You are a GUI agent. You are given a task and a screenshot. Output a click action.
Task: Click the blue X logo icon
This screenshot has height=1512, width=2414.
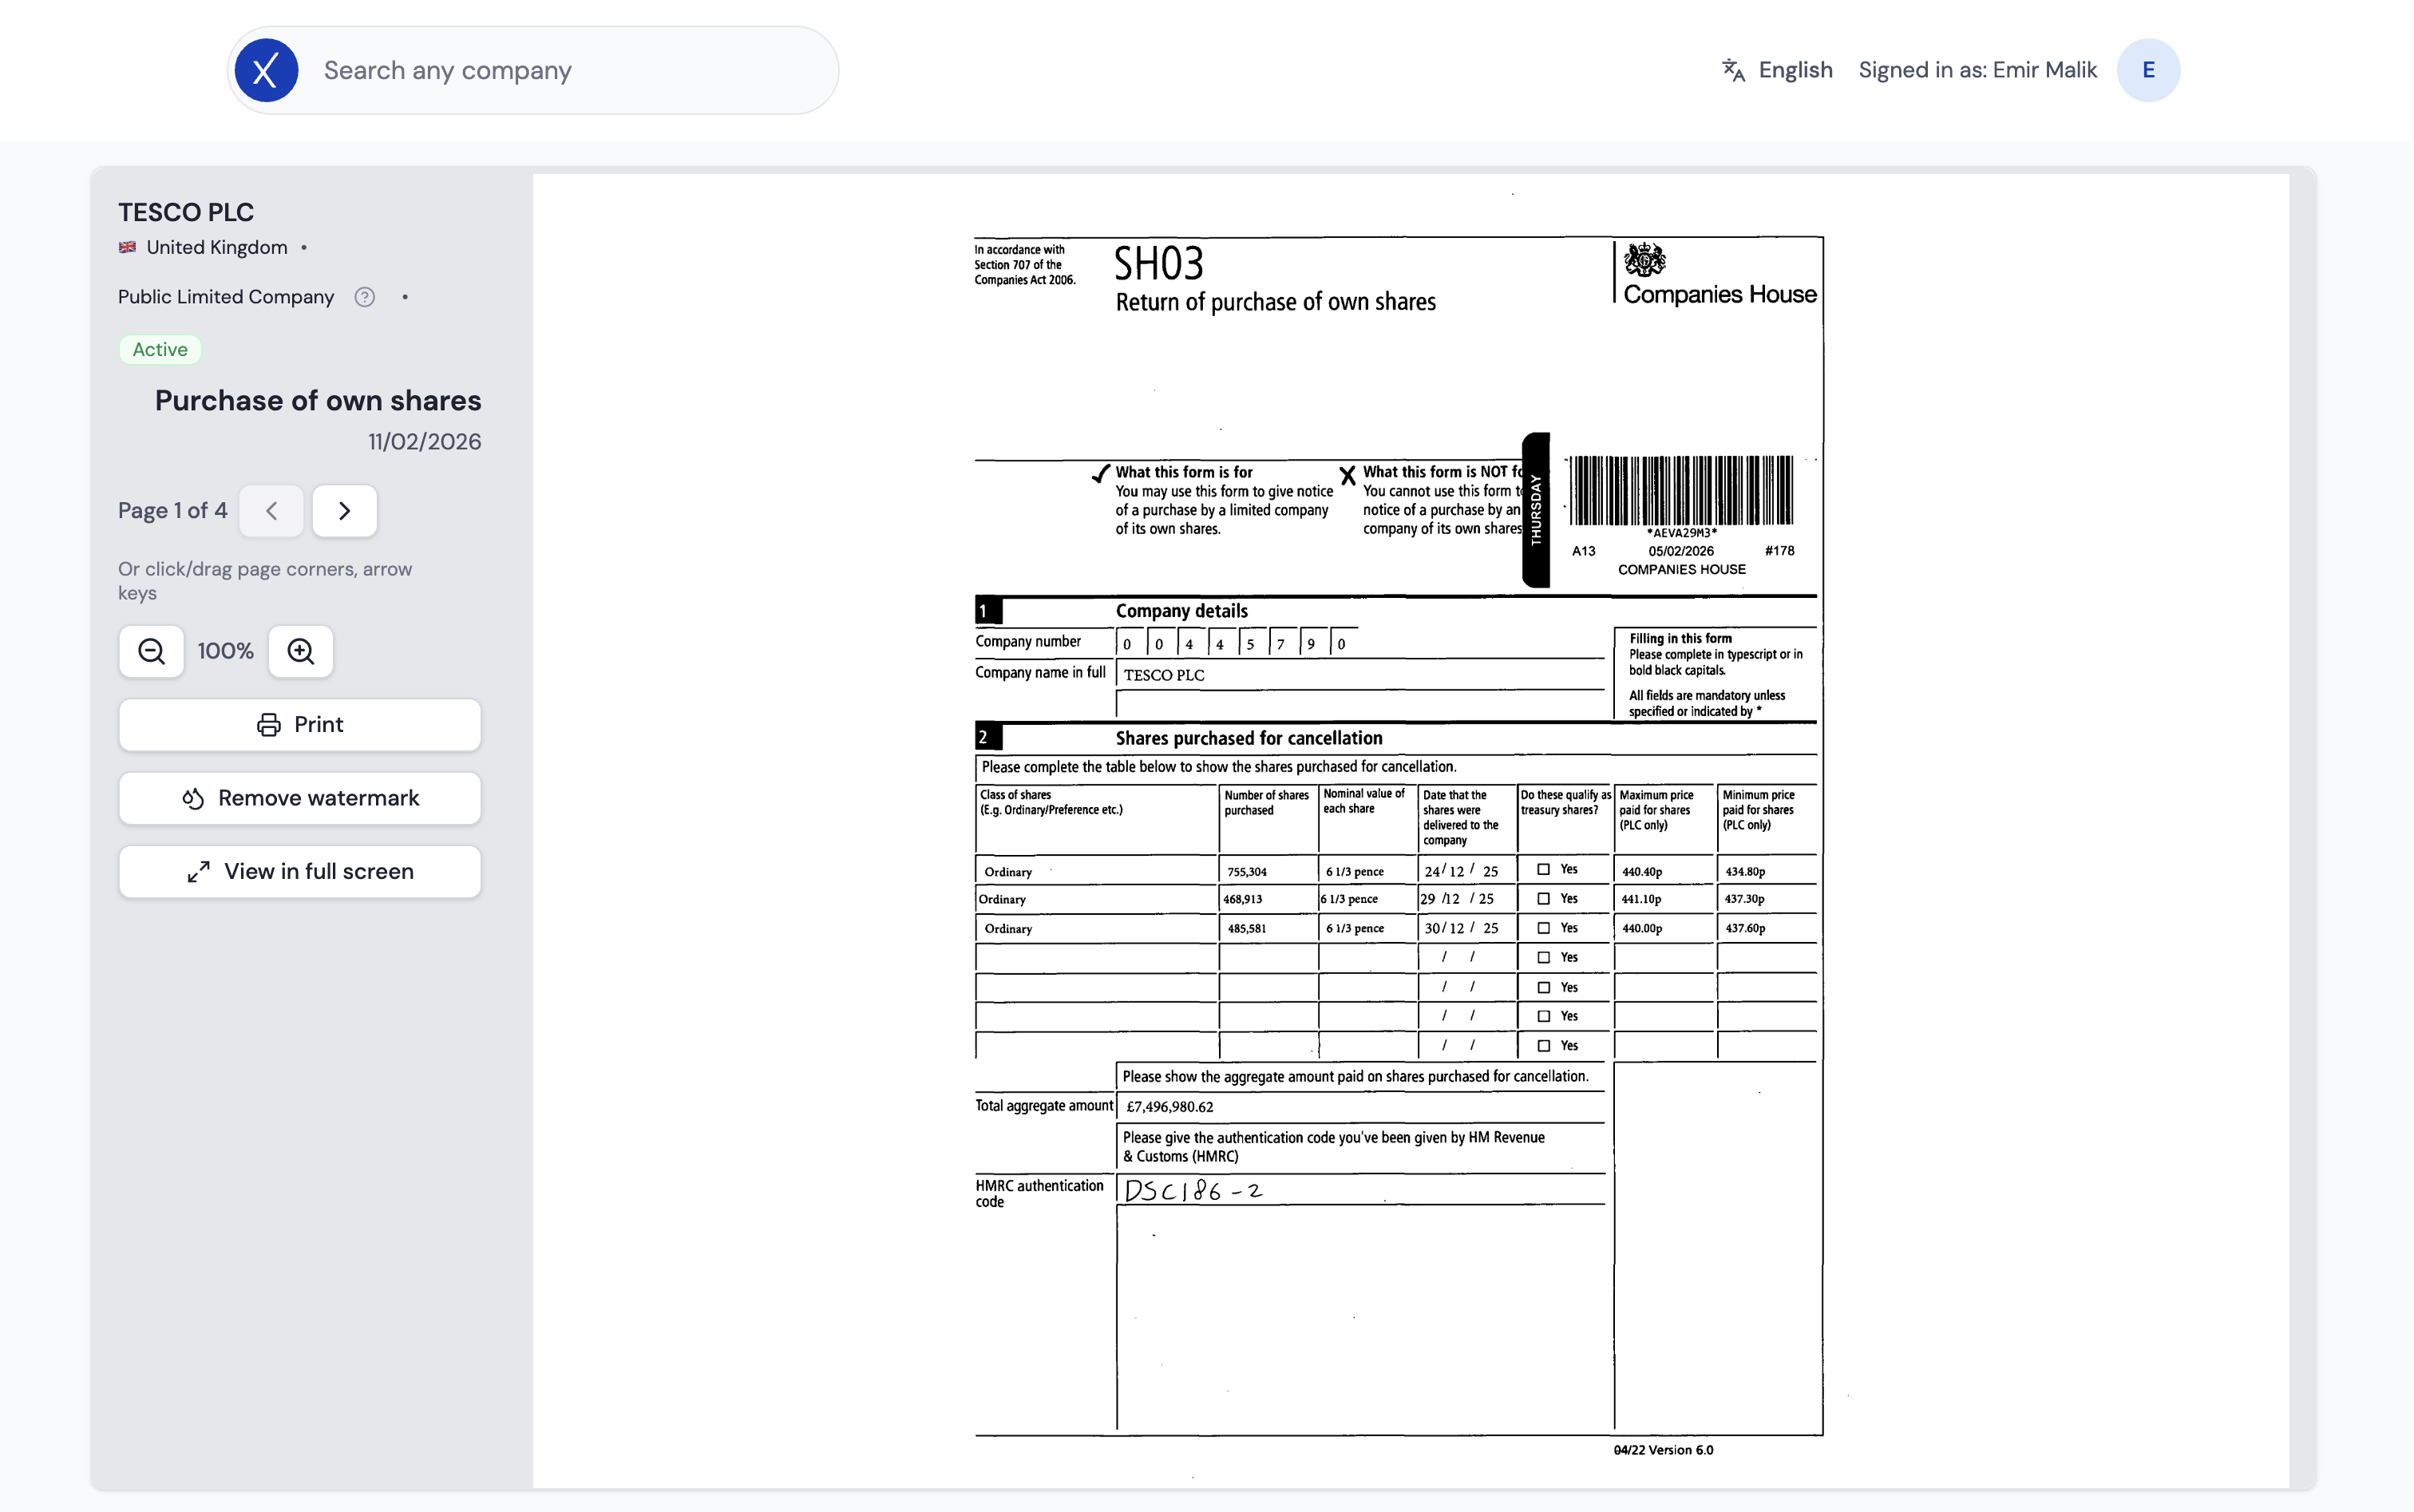pyautogui.click(x=266, y=70)
